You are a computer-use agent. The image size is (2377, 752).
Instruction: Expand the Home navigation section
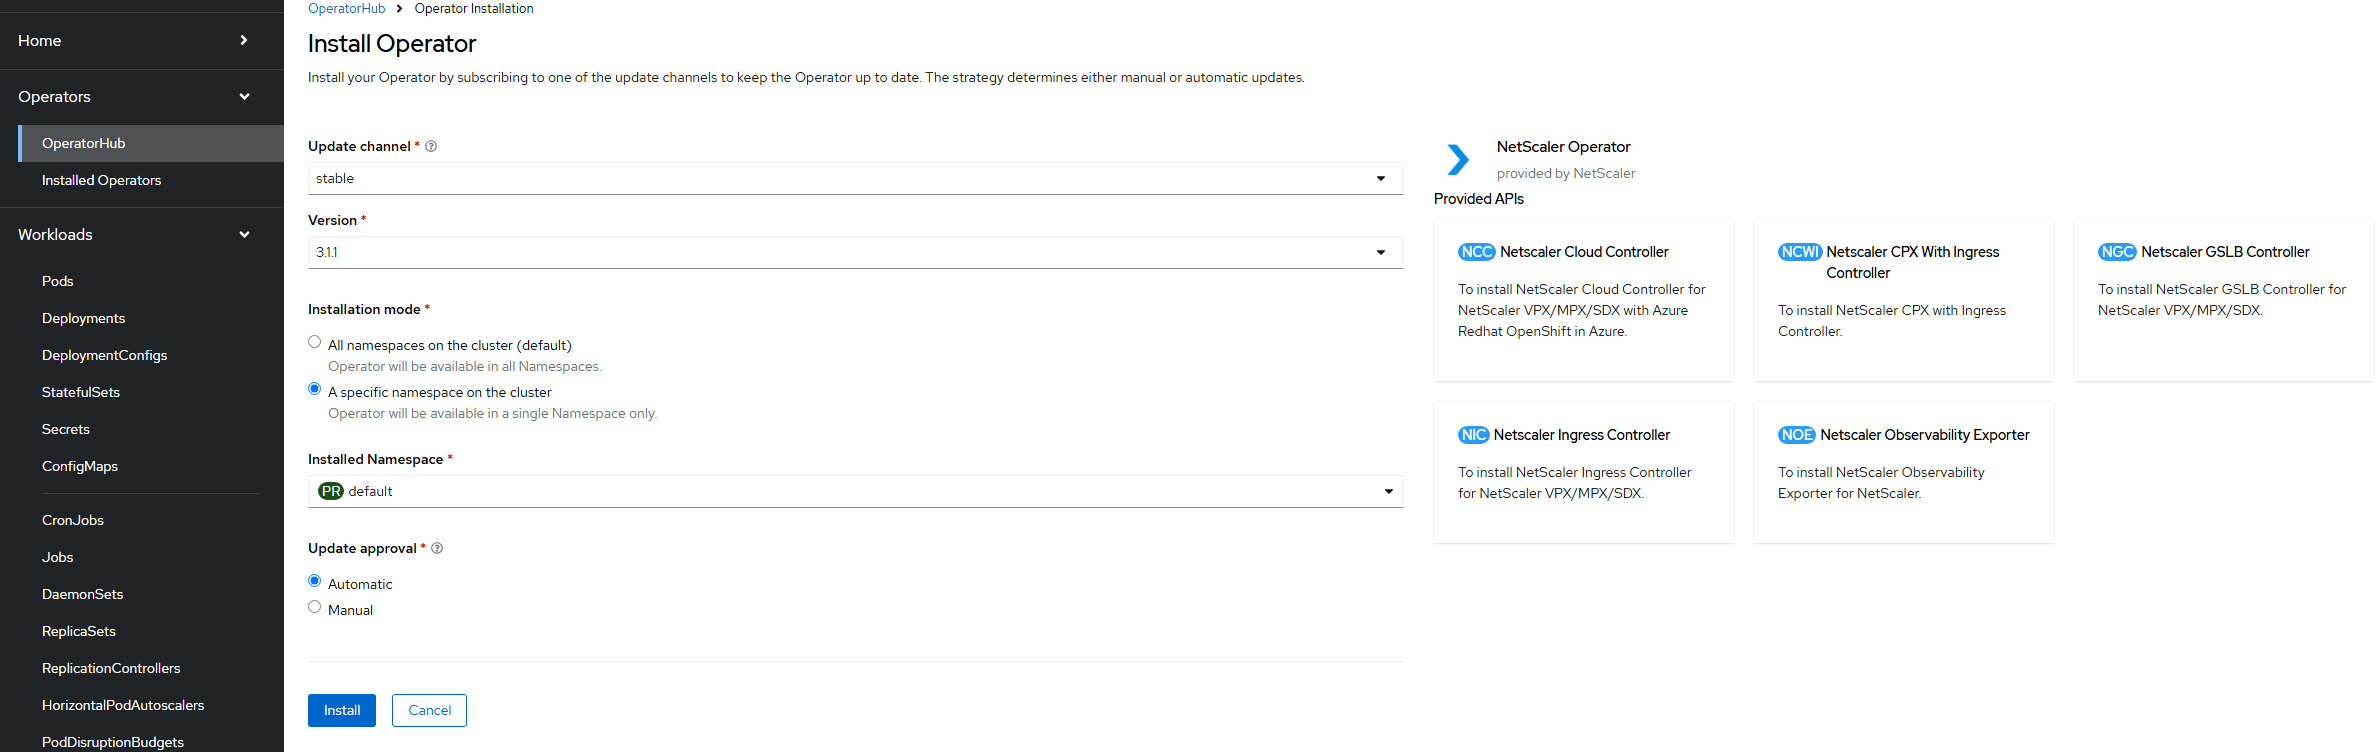click(x=142, y=41)
